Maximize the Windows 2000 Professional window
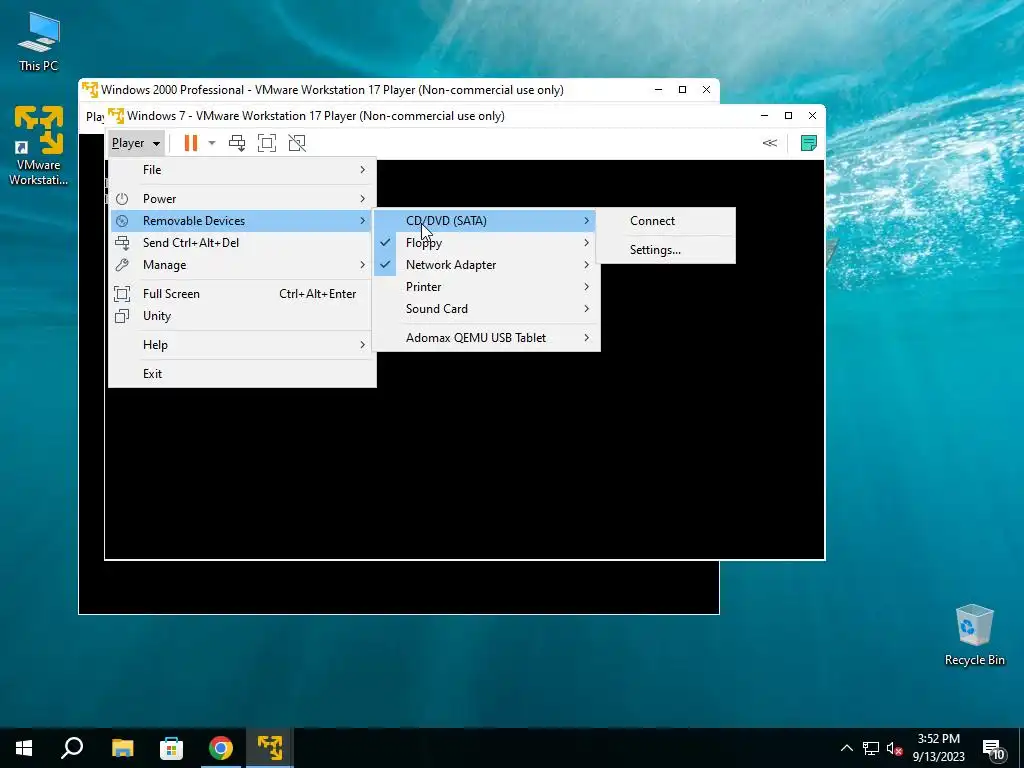1024x768 pixels. click(682, 89)
